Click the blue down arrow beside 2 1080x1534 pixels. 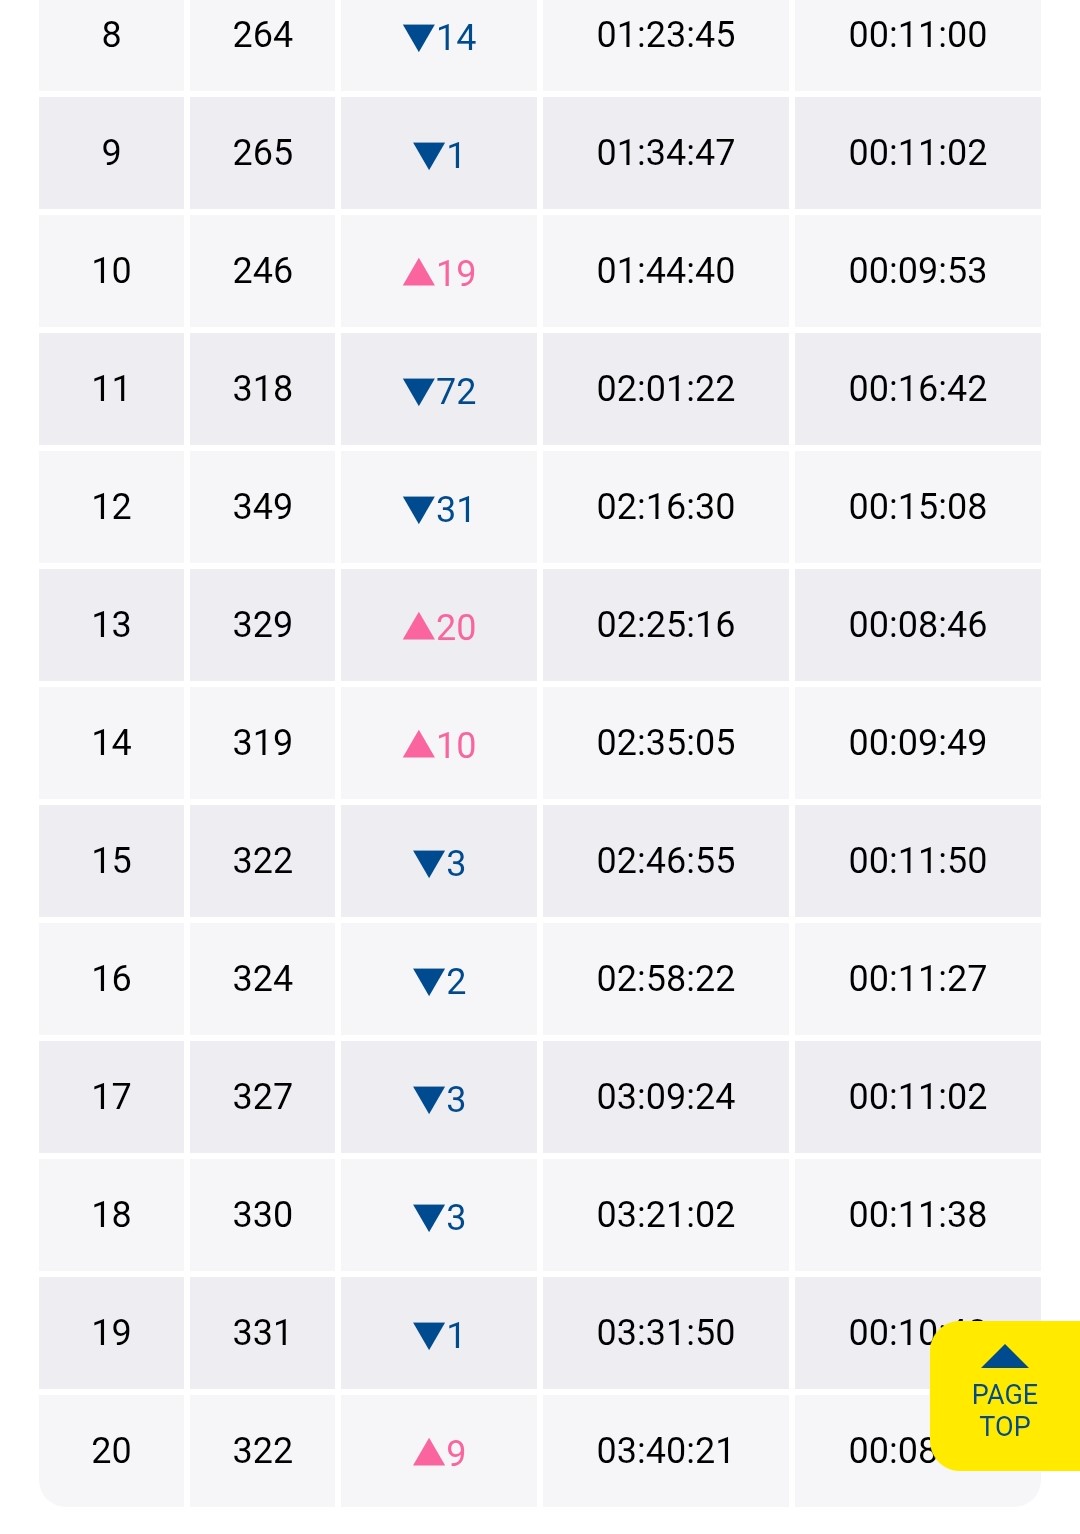pos(428,981)
